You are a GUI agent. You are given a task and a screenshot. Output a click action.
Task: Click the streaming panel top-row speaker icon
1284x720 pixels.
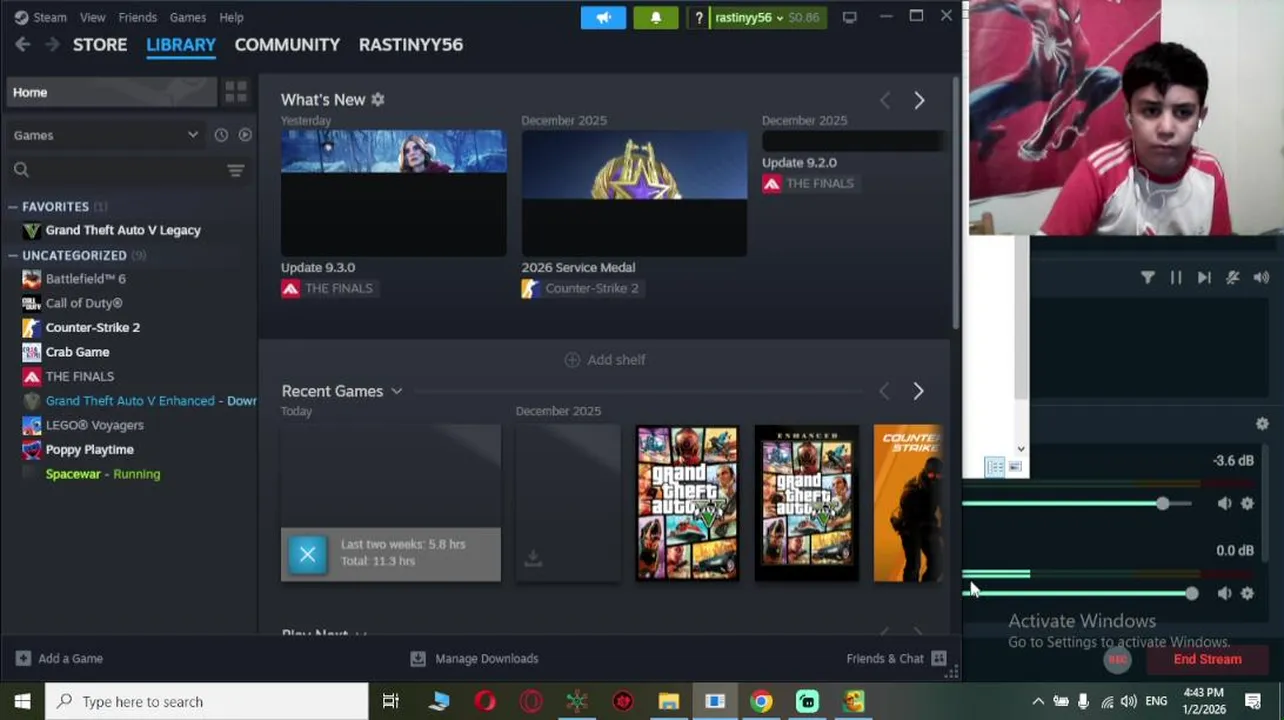point(1261,277)
